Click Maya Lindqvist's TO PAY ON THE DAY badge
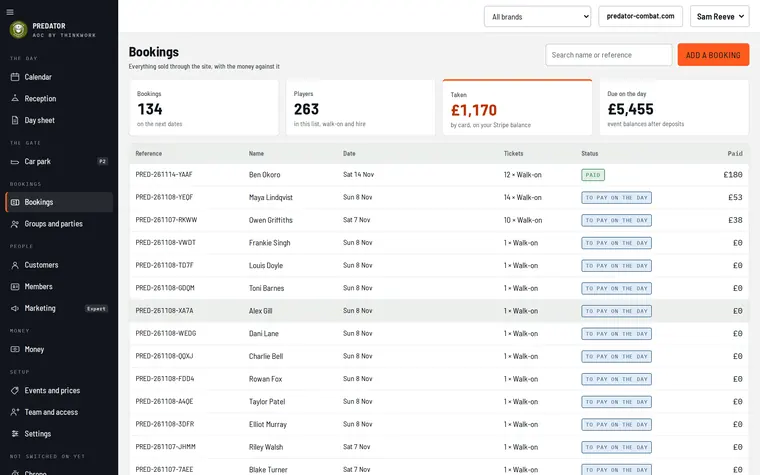 [616, 198]
